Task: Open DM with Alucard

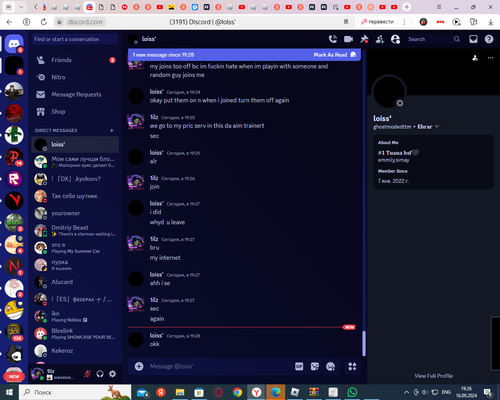Action: (x=75, y=282)
